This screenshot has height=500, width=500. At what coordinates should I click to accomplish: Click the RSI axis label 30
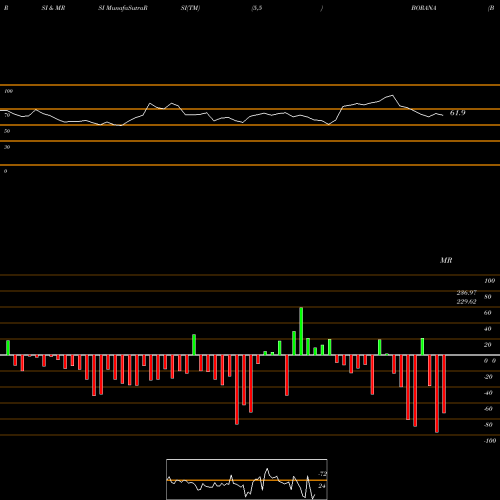pyautogui.click(x=7, y=147)
